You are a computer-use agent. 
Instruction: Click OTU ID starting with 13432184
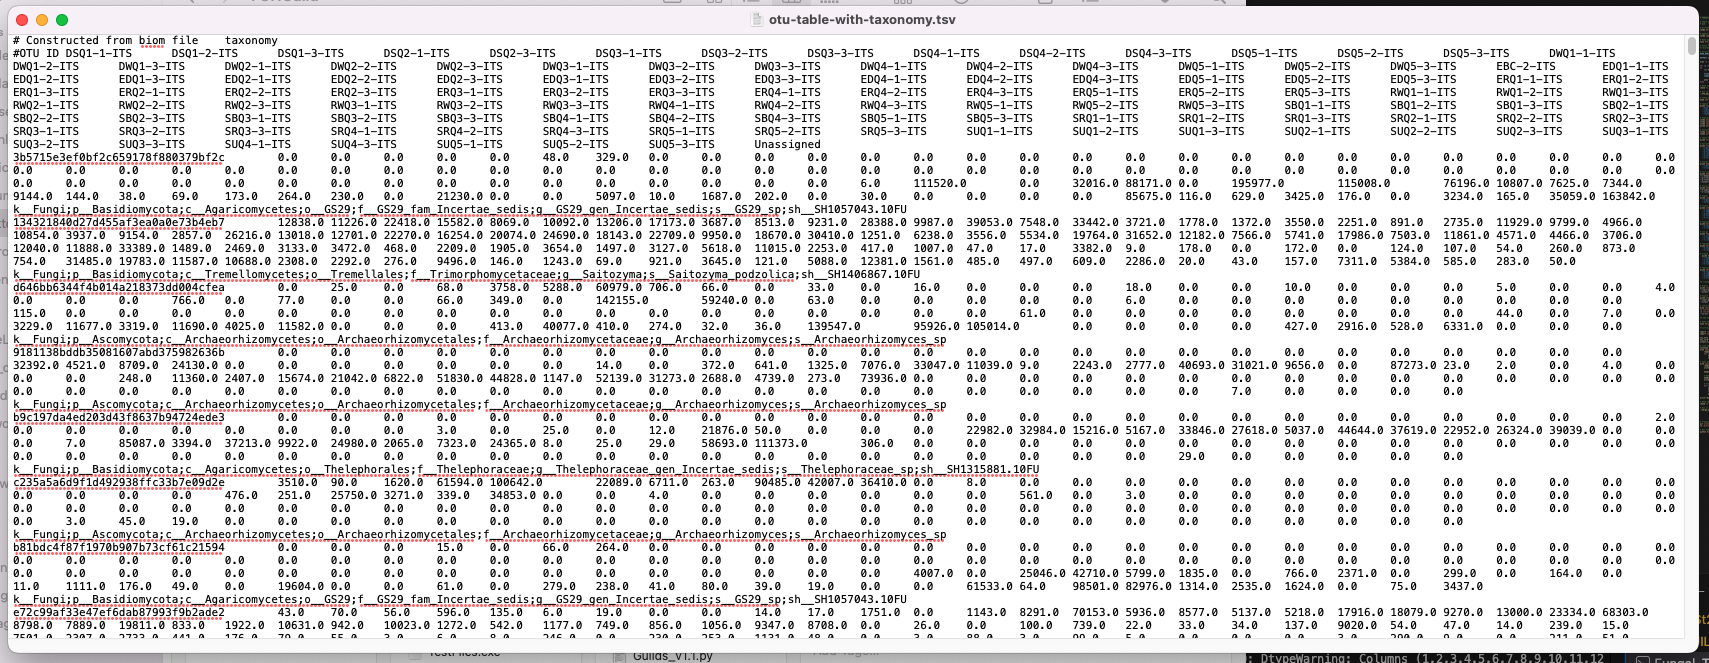tap(118, 223)
